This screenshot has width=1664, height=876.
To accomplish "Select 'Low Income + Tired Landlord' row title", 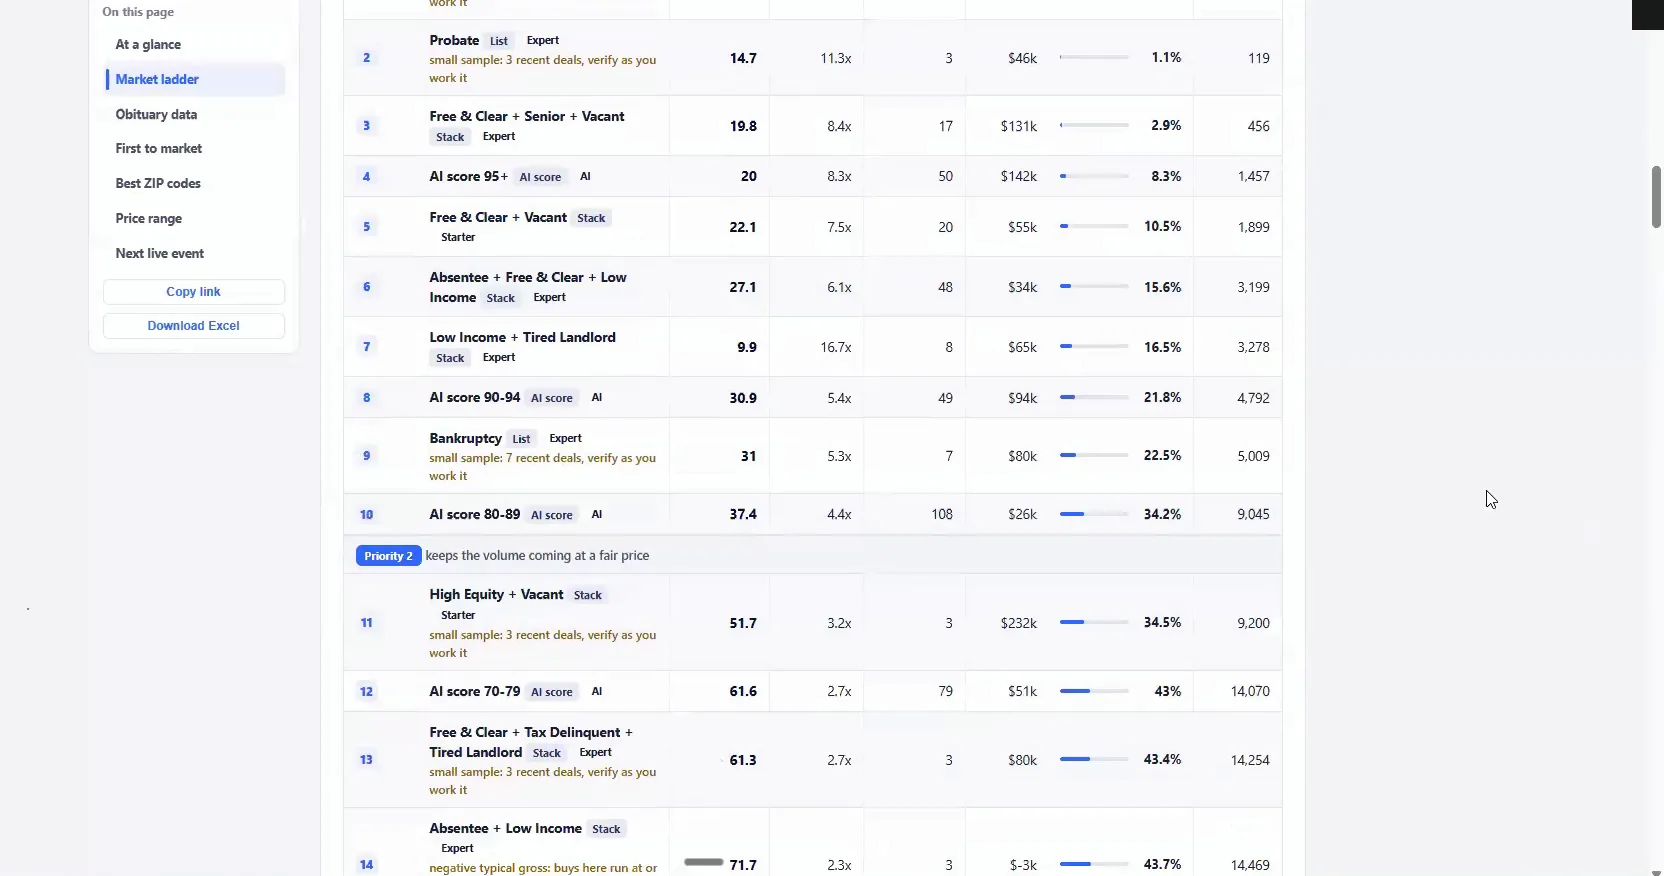I will pyautogui.click(x=523, y=337).
